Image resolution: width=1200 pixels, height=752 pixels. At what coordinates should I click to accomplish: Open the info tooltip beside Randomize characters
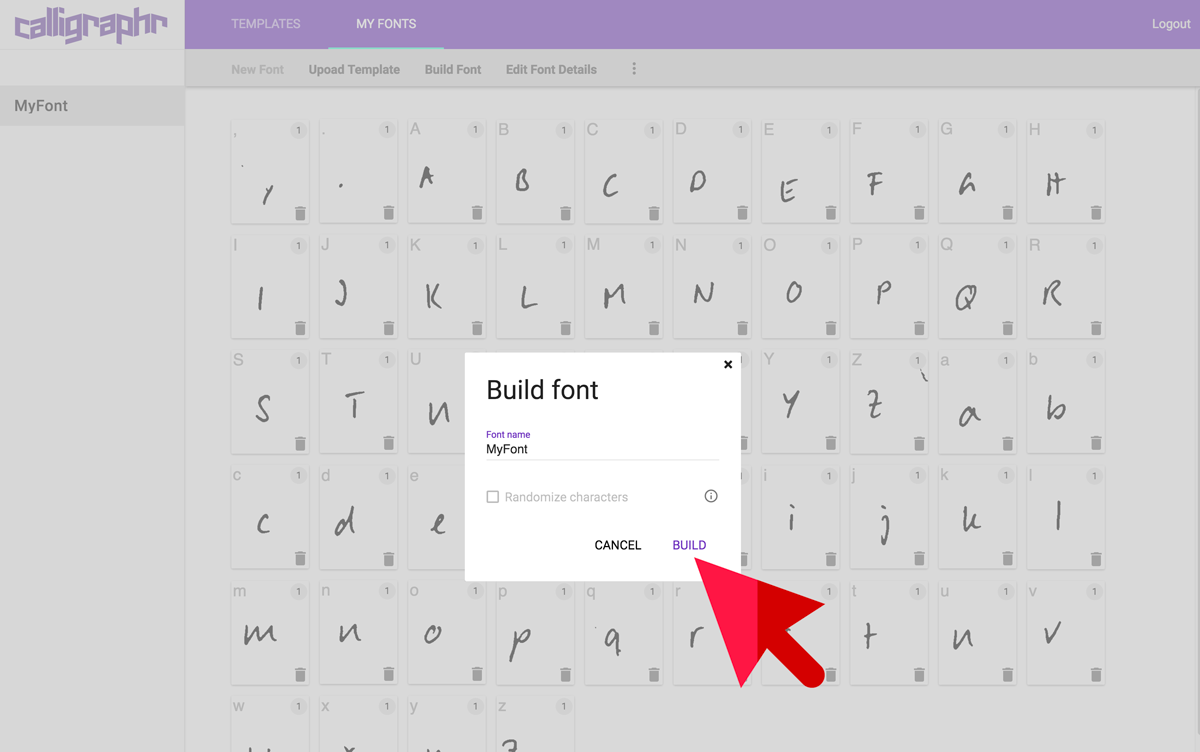pyautogui.click(x=710, y=496)
